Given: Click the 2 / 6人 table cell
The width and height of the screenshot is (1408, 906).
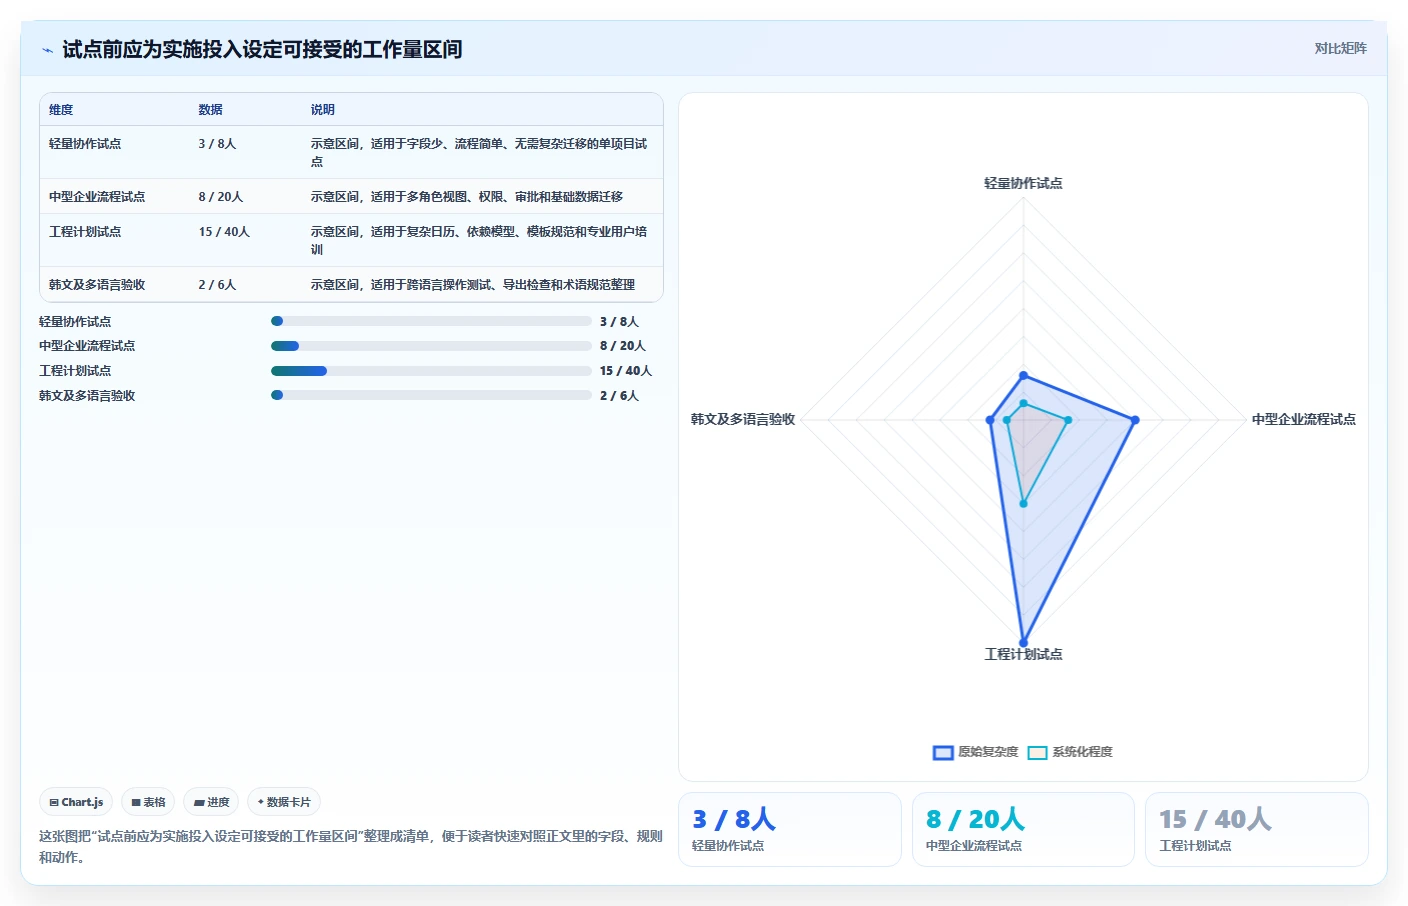Looking at the screenshot, I should [217, 285].
